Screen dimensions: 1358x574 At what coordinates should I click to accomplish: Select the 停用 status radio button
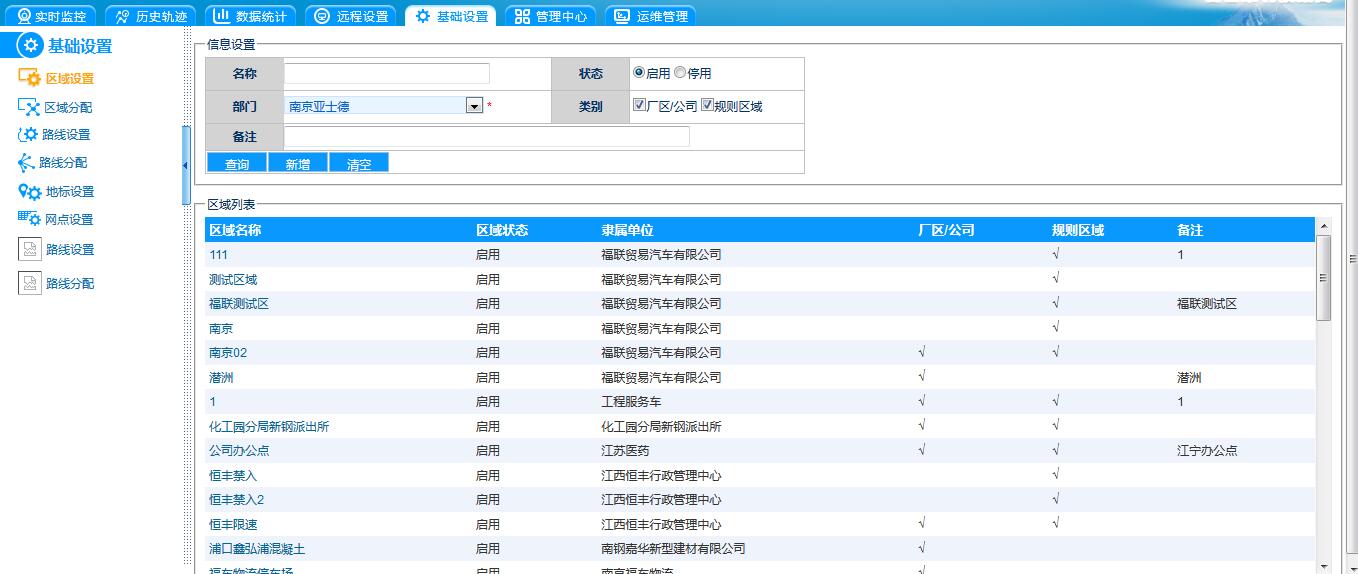point(680,73)
